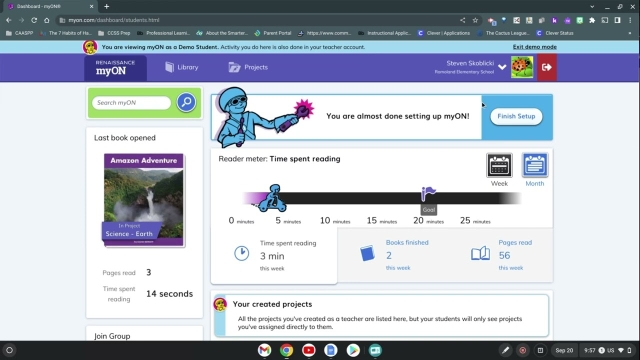Open the system status tray at 9:57

point(607,350)
